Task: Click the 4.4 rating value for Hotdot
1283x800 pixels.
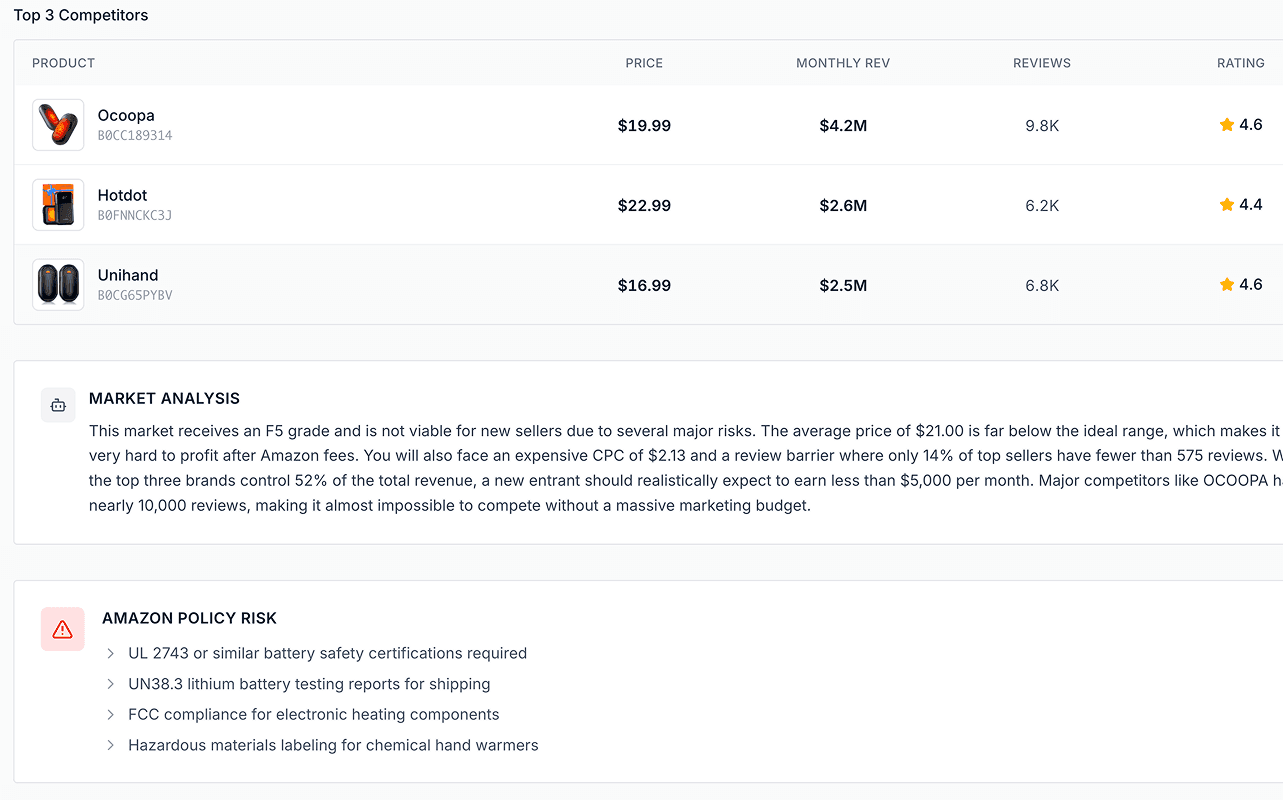Action: [x=1251, y=205]
